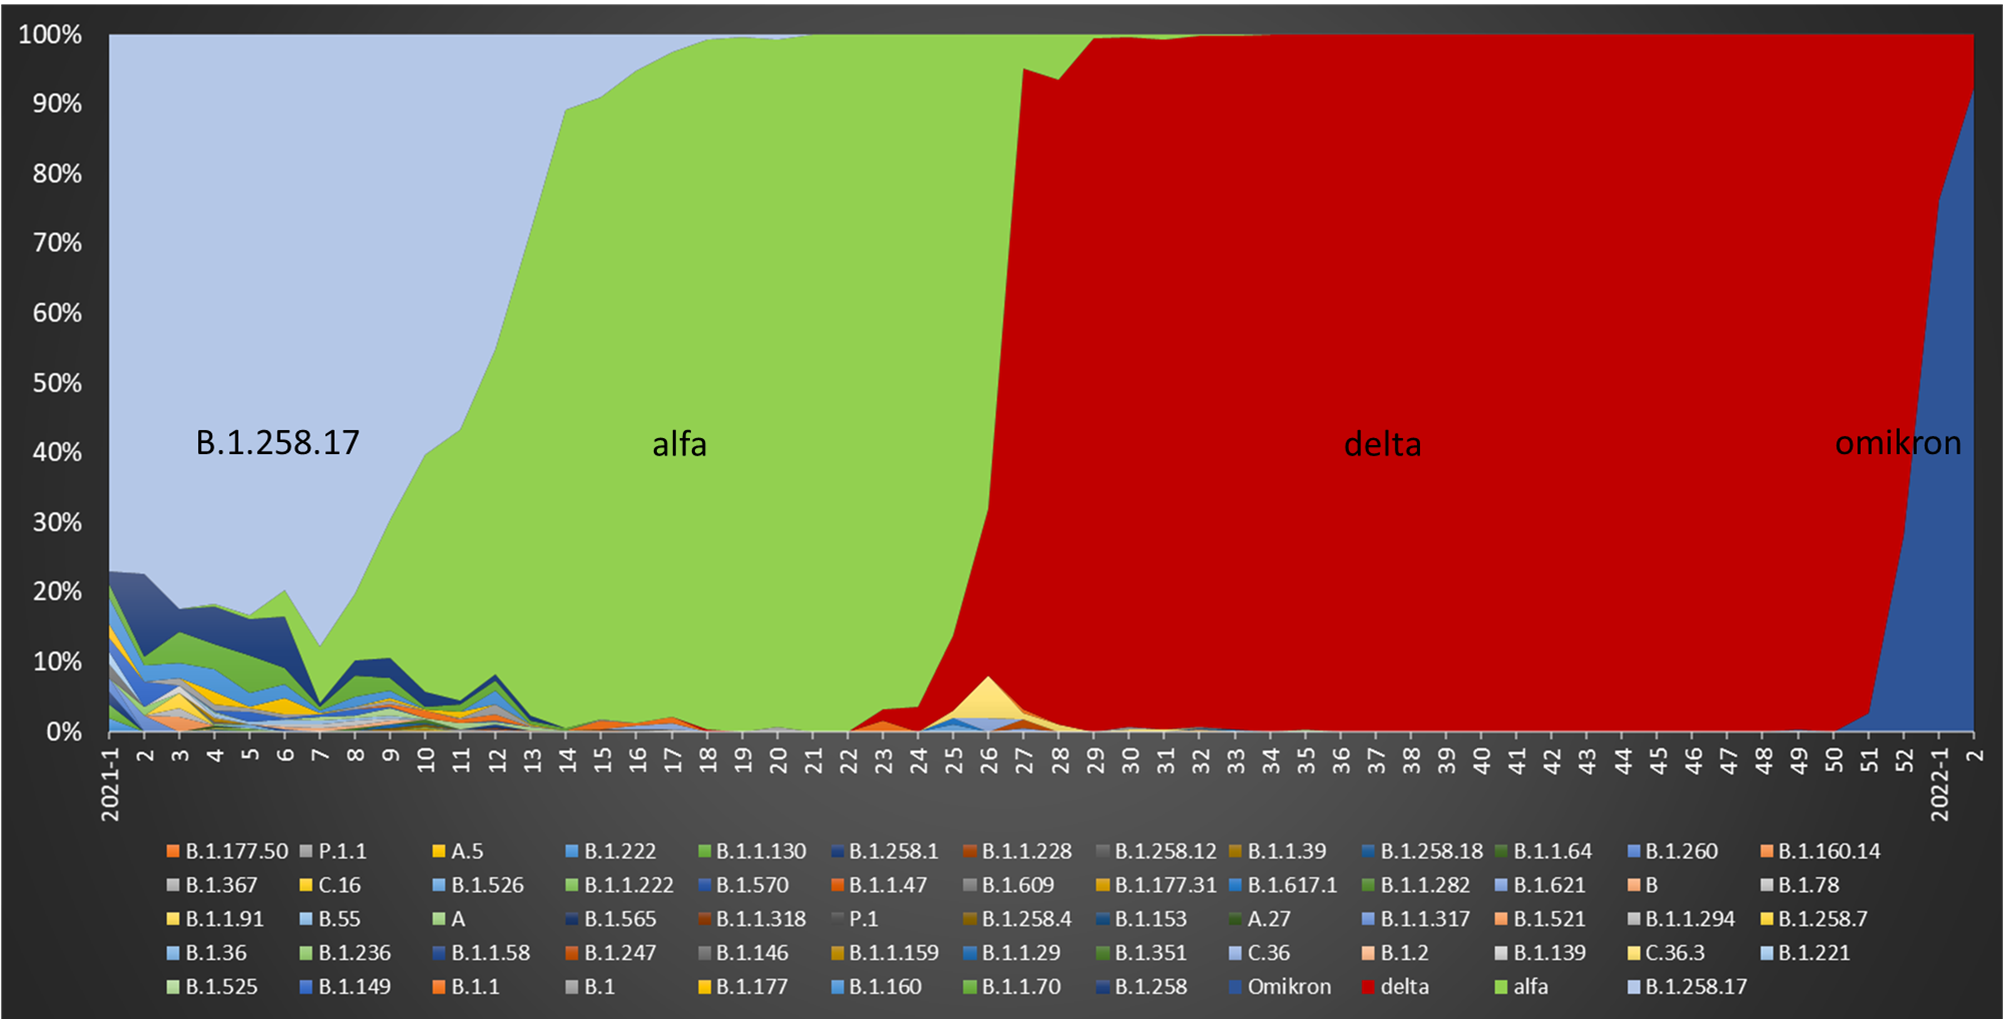The image size is (2006, 1019).
Task: Click the P.1.1 legend entry text
Action: [x=342, y=852]
